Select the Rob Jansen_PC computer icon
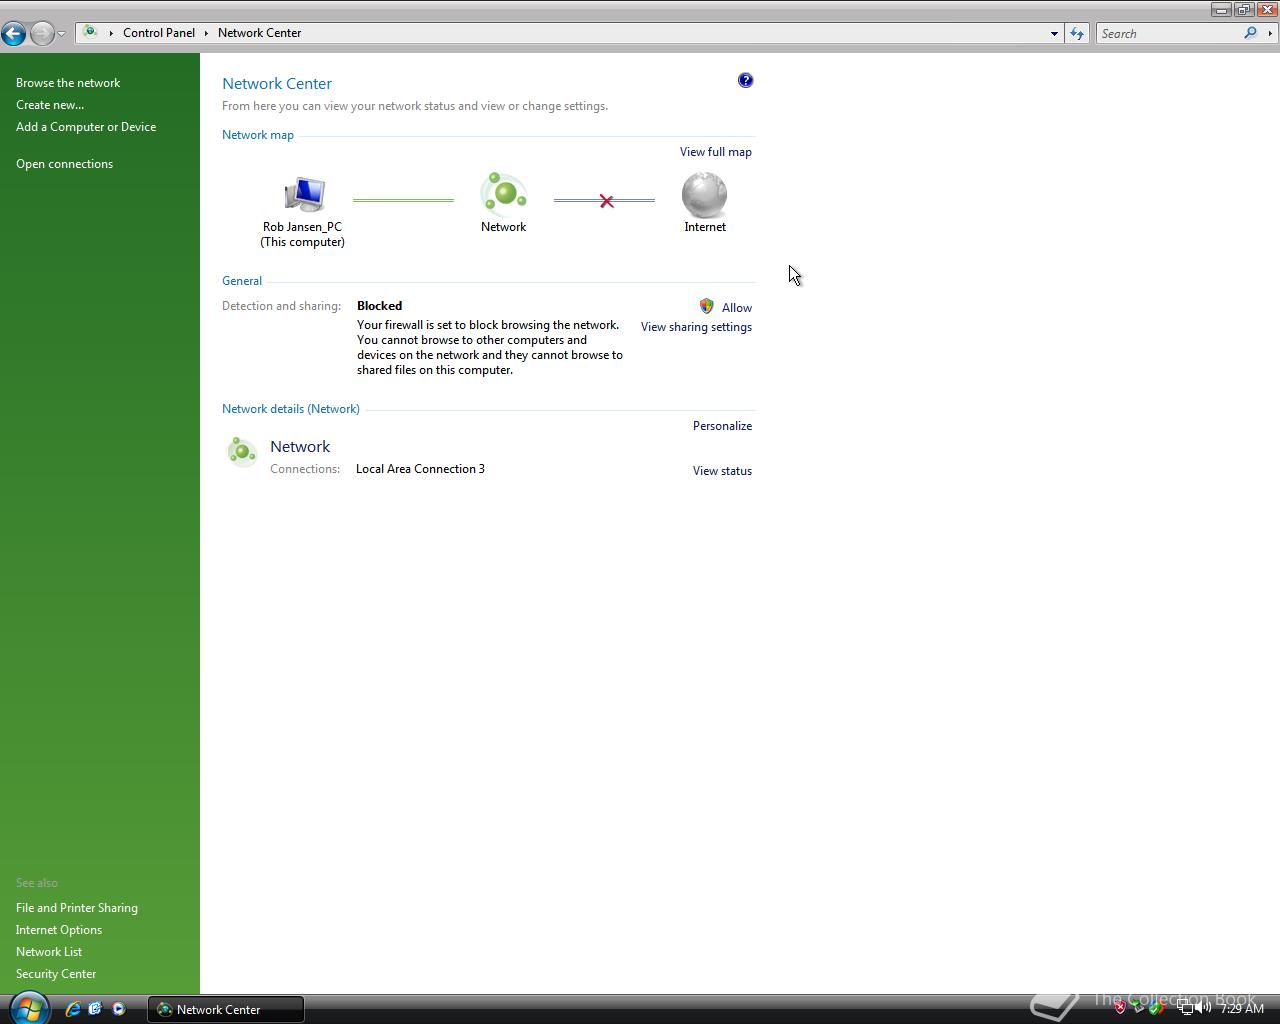The image size is (1280, 1024). coord(303,196)
